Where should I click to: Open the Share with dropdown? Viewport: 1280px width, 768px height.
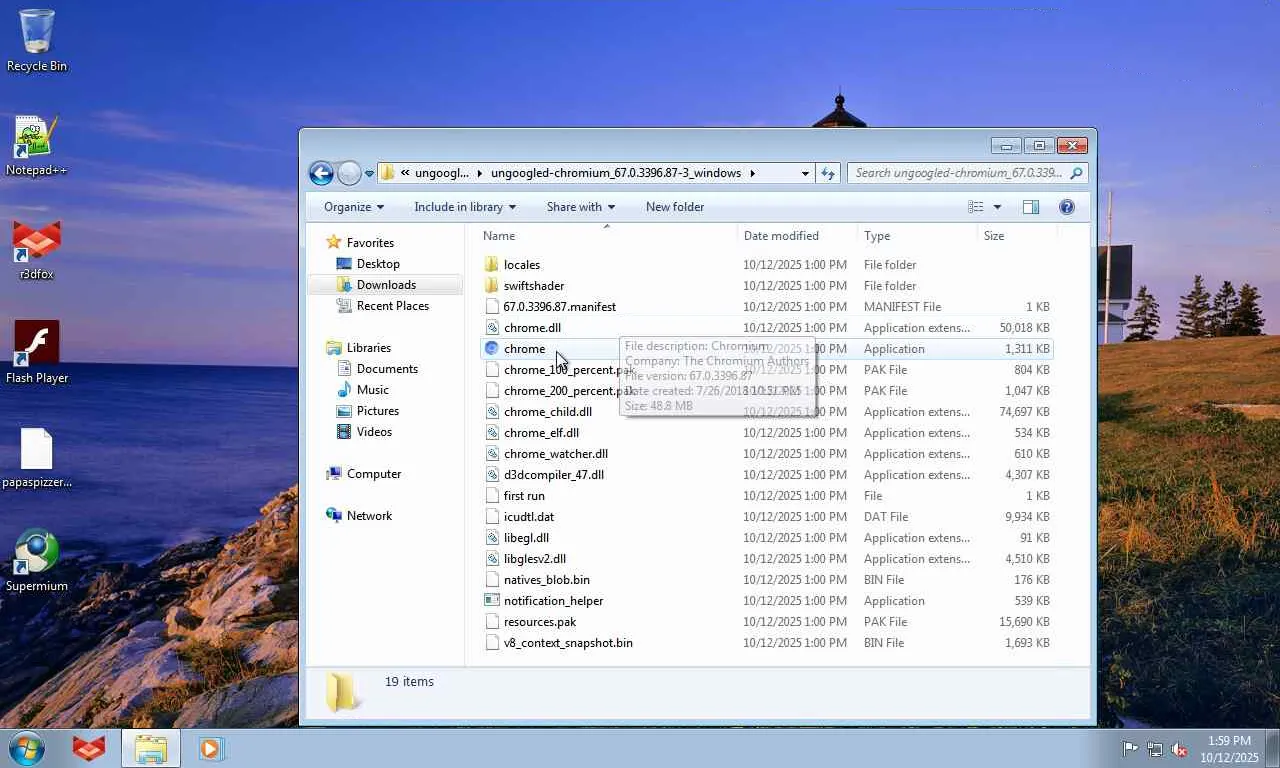[x=581, y=207]
